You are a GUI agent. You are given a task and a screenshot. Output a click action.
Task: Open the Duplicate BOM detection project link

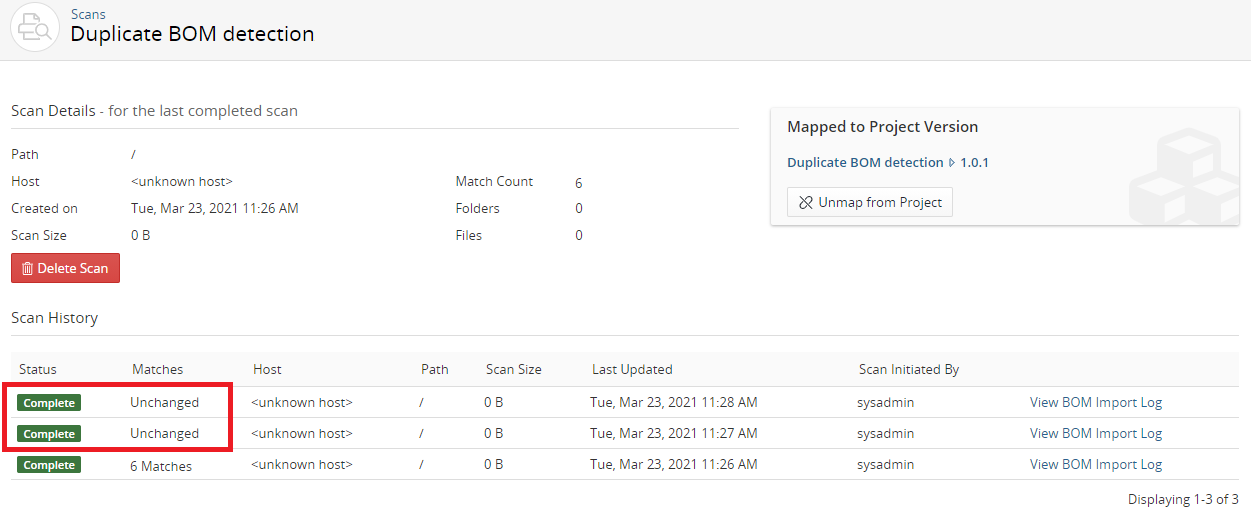click(865, 162)
